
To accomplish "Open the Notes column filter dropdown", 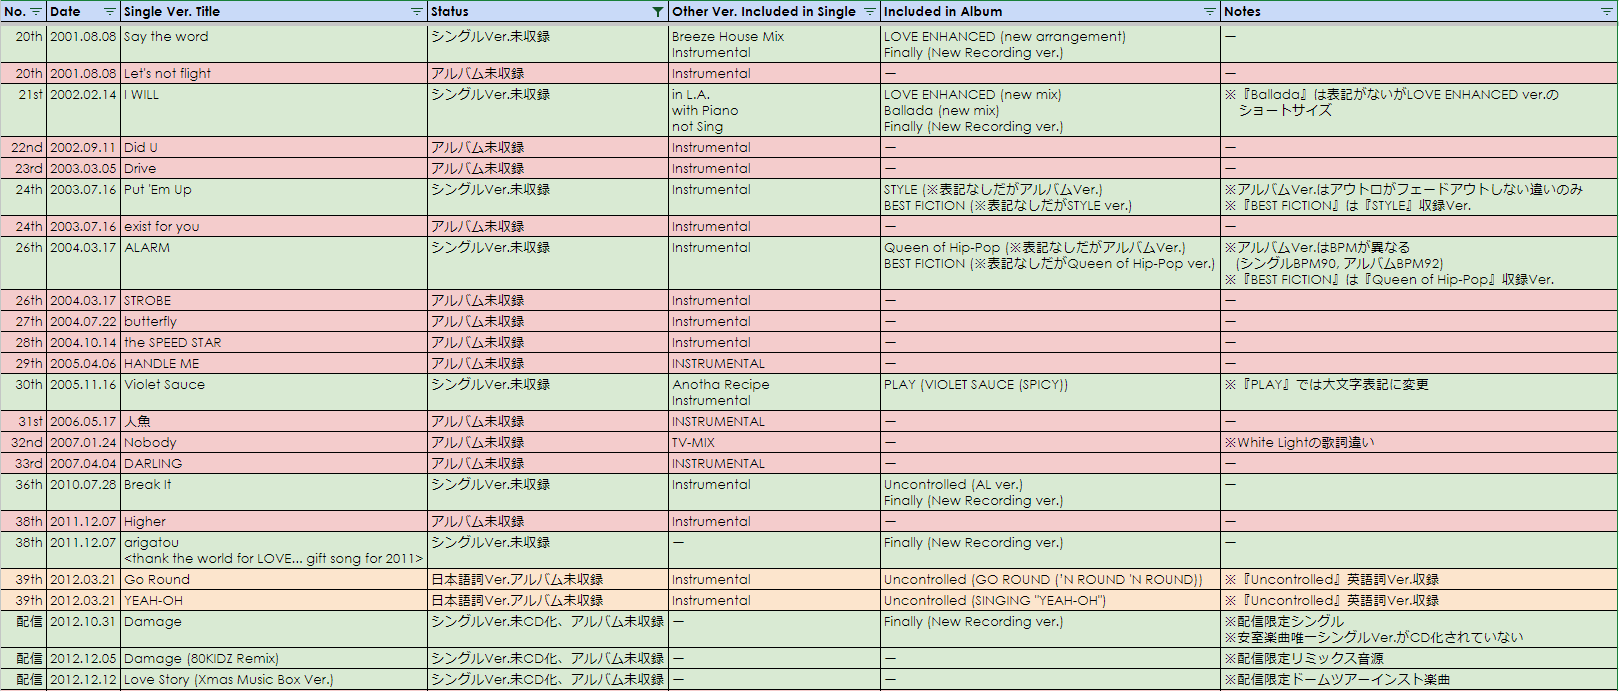I will pyautogui.click(x=1607, y=12).
